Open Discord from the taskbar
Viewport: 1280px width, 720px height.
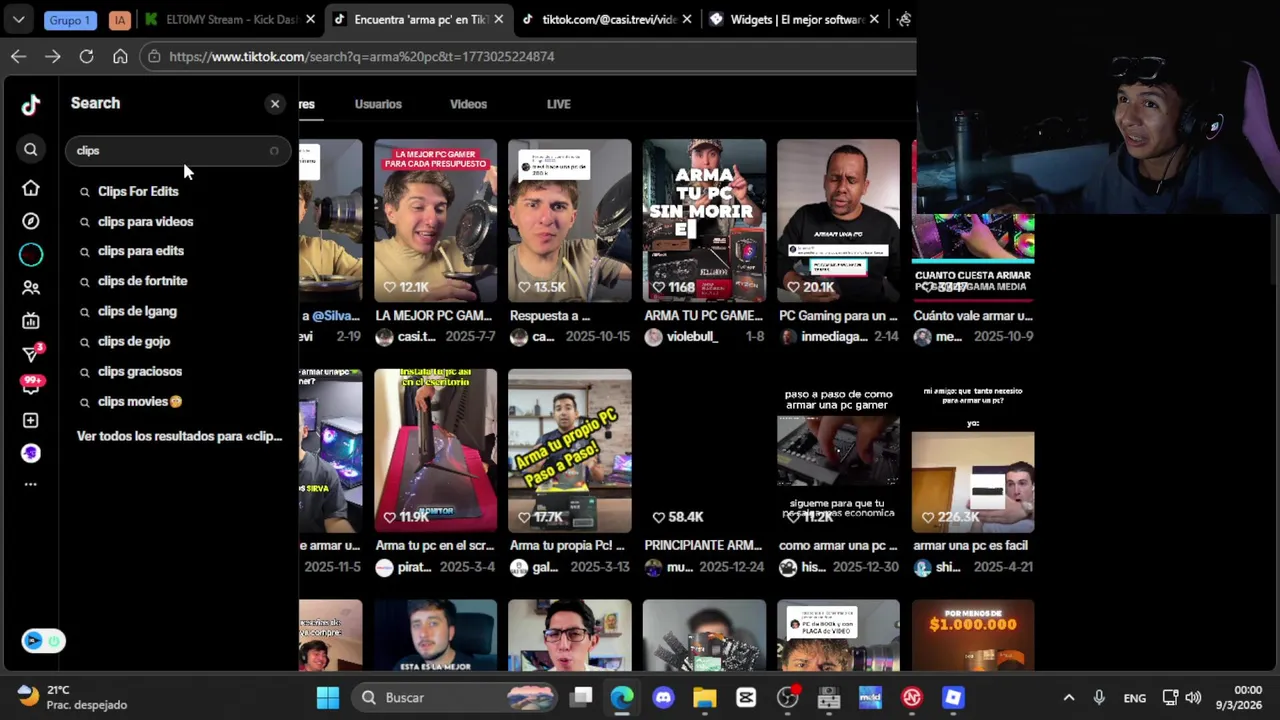[663, 698]
